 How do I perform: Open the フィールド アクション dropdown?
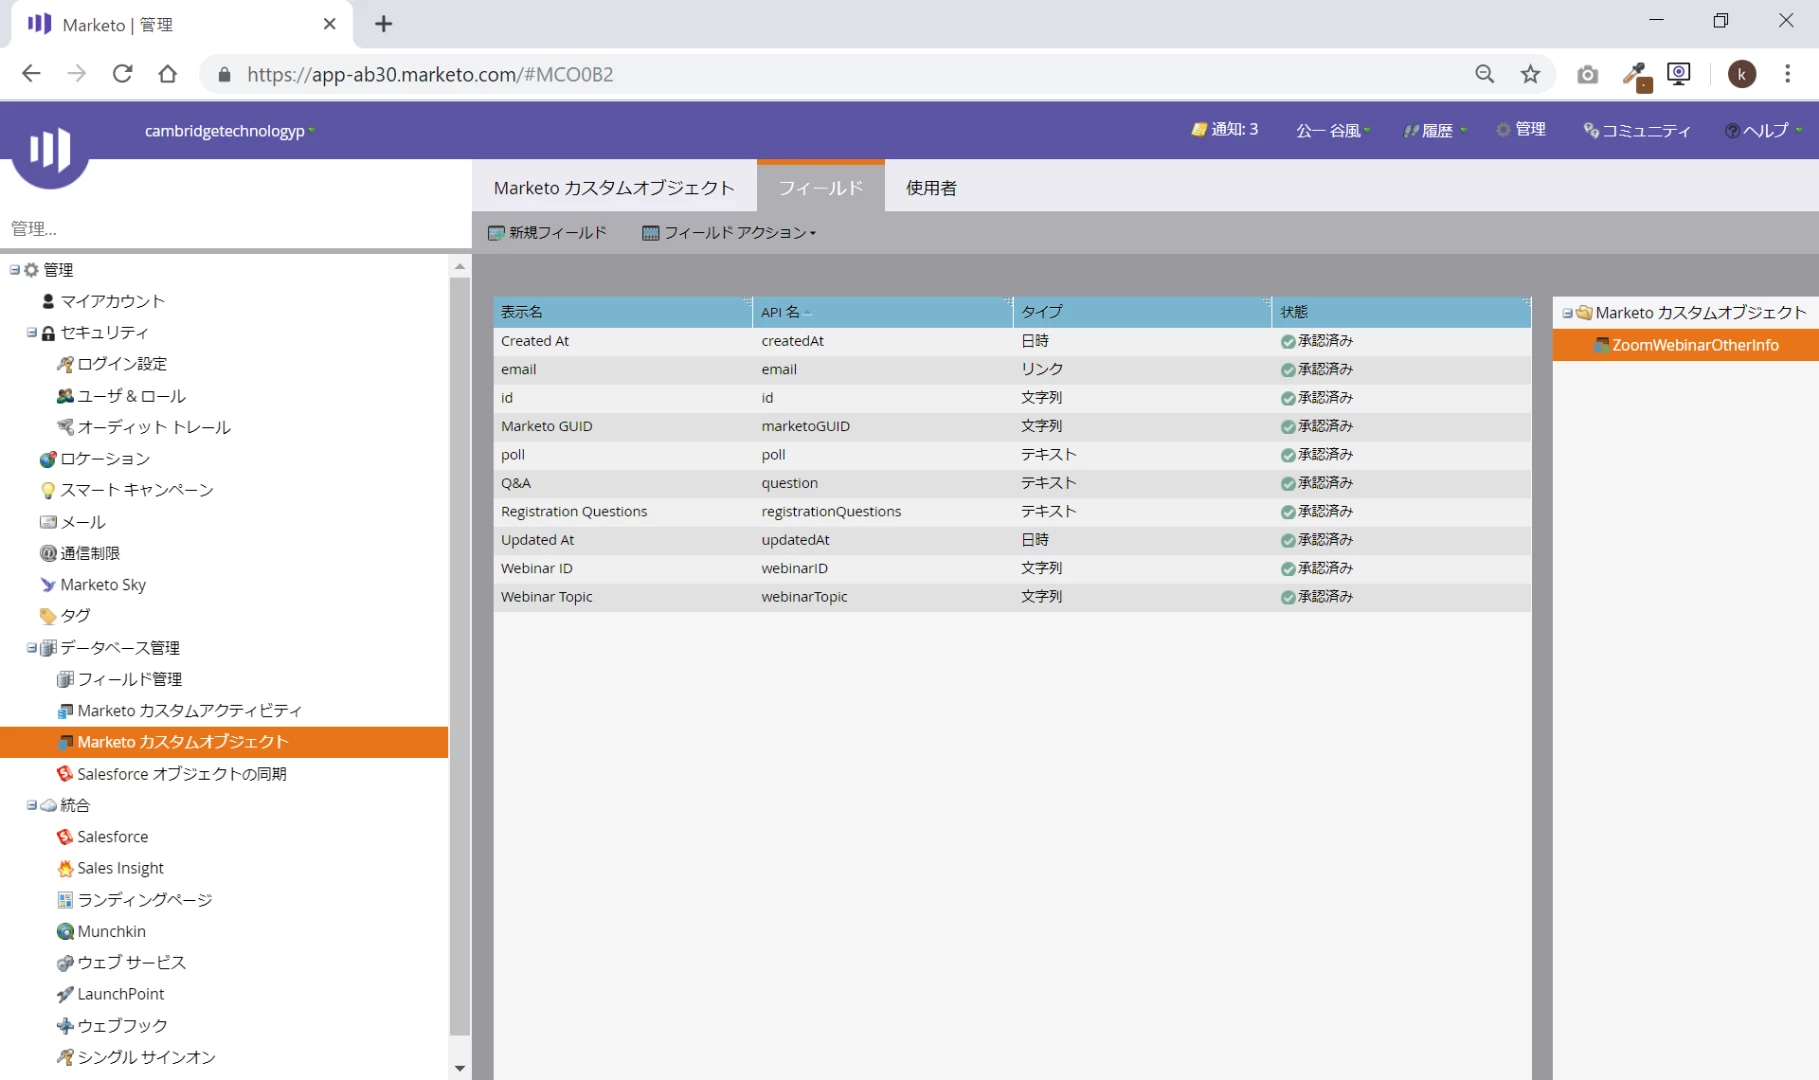pos(729,233)
